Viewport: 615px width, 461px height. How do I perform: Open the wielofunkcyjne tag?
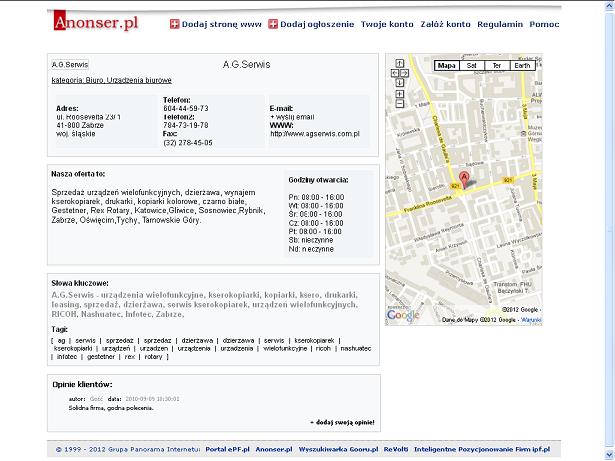pyautogui.click(x=285, y=348)
